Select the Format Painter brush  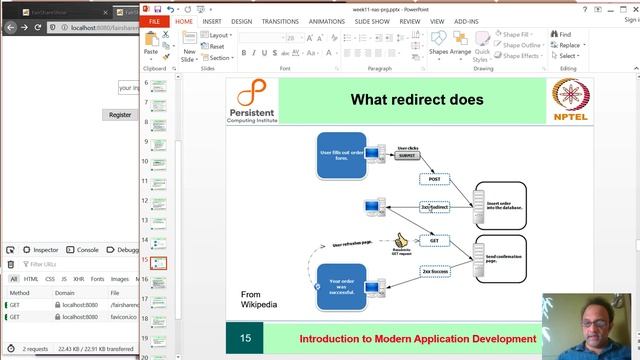pos(166,57)
